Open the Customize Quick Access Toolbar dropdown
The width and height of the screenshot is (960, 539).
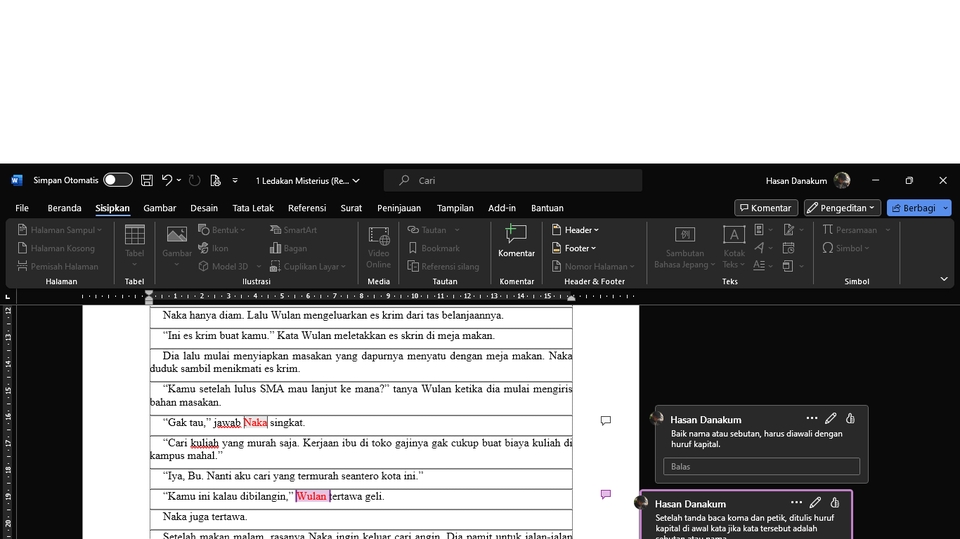pyautogui.click(x=234, y=180)
